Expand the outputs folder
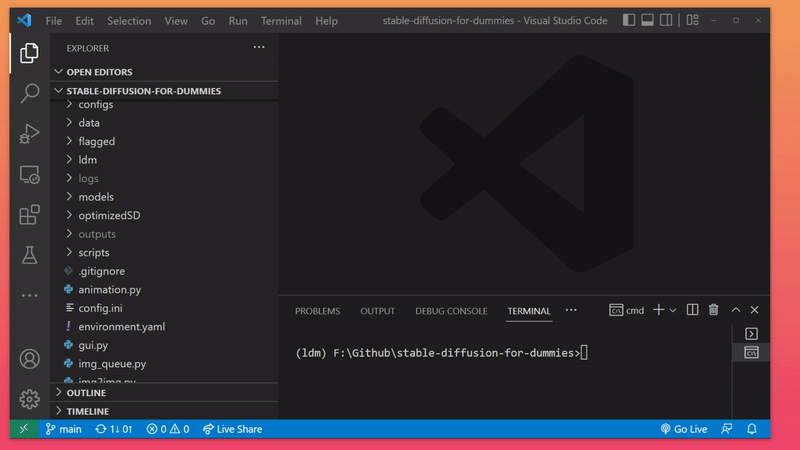 tap(164, 234)
